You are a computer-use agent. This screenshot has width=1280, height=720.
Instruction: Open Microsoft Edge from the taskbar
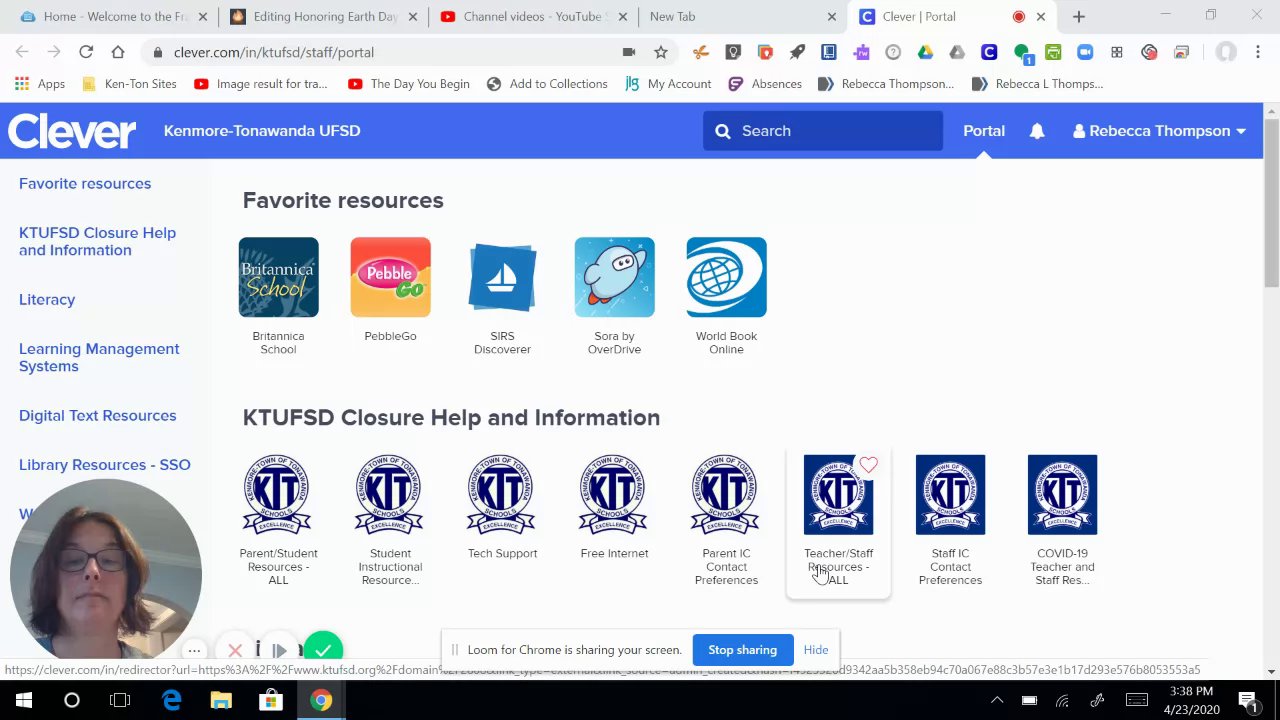pos(172,700)
